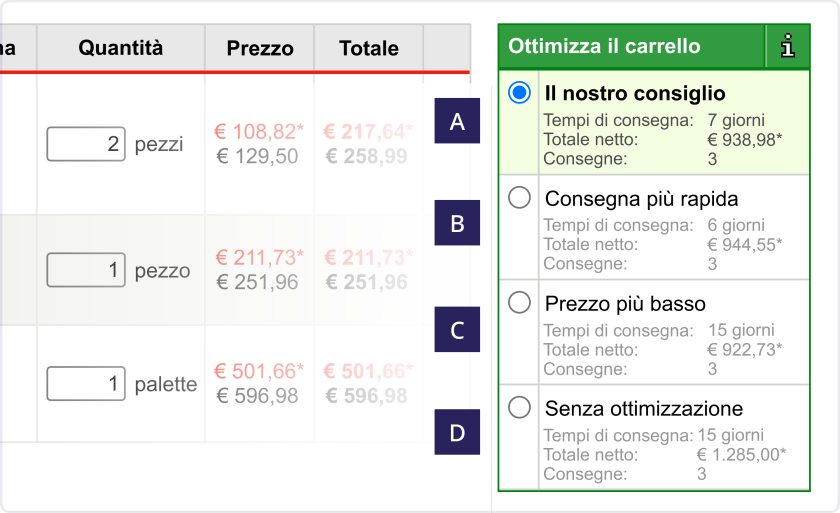Click the quantity field for 1 palette

click(86, 383)
